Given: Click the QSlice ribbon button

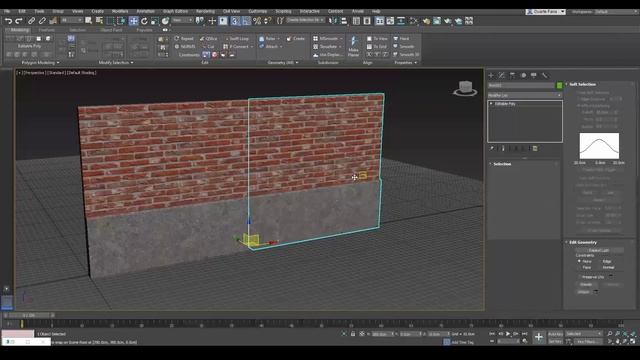Looking at the screenshot, I should [209, 39].
